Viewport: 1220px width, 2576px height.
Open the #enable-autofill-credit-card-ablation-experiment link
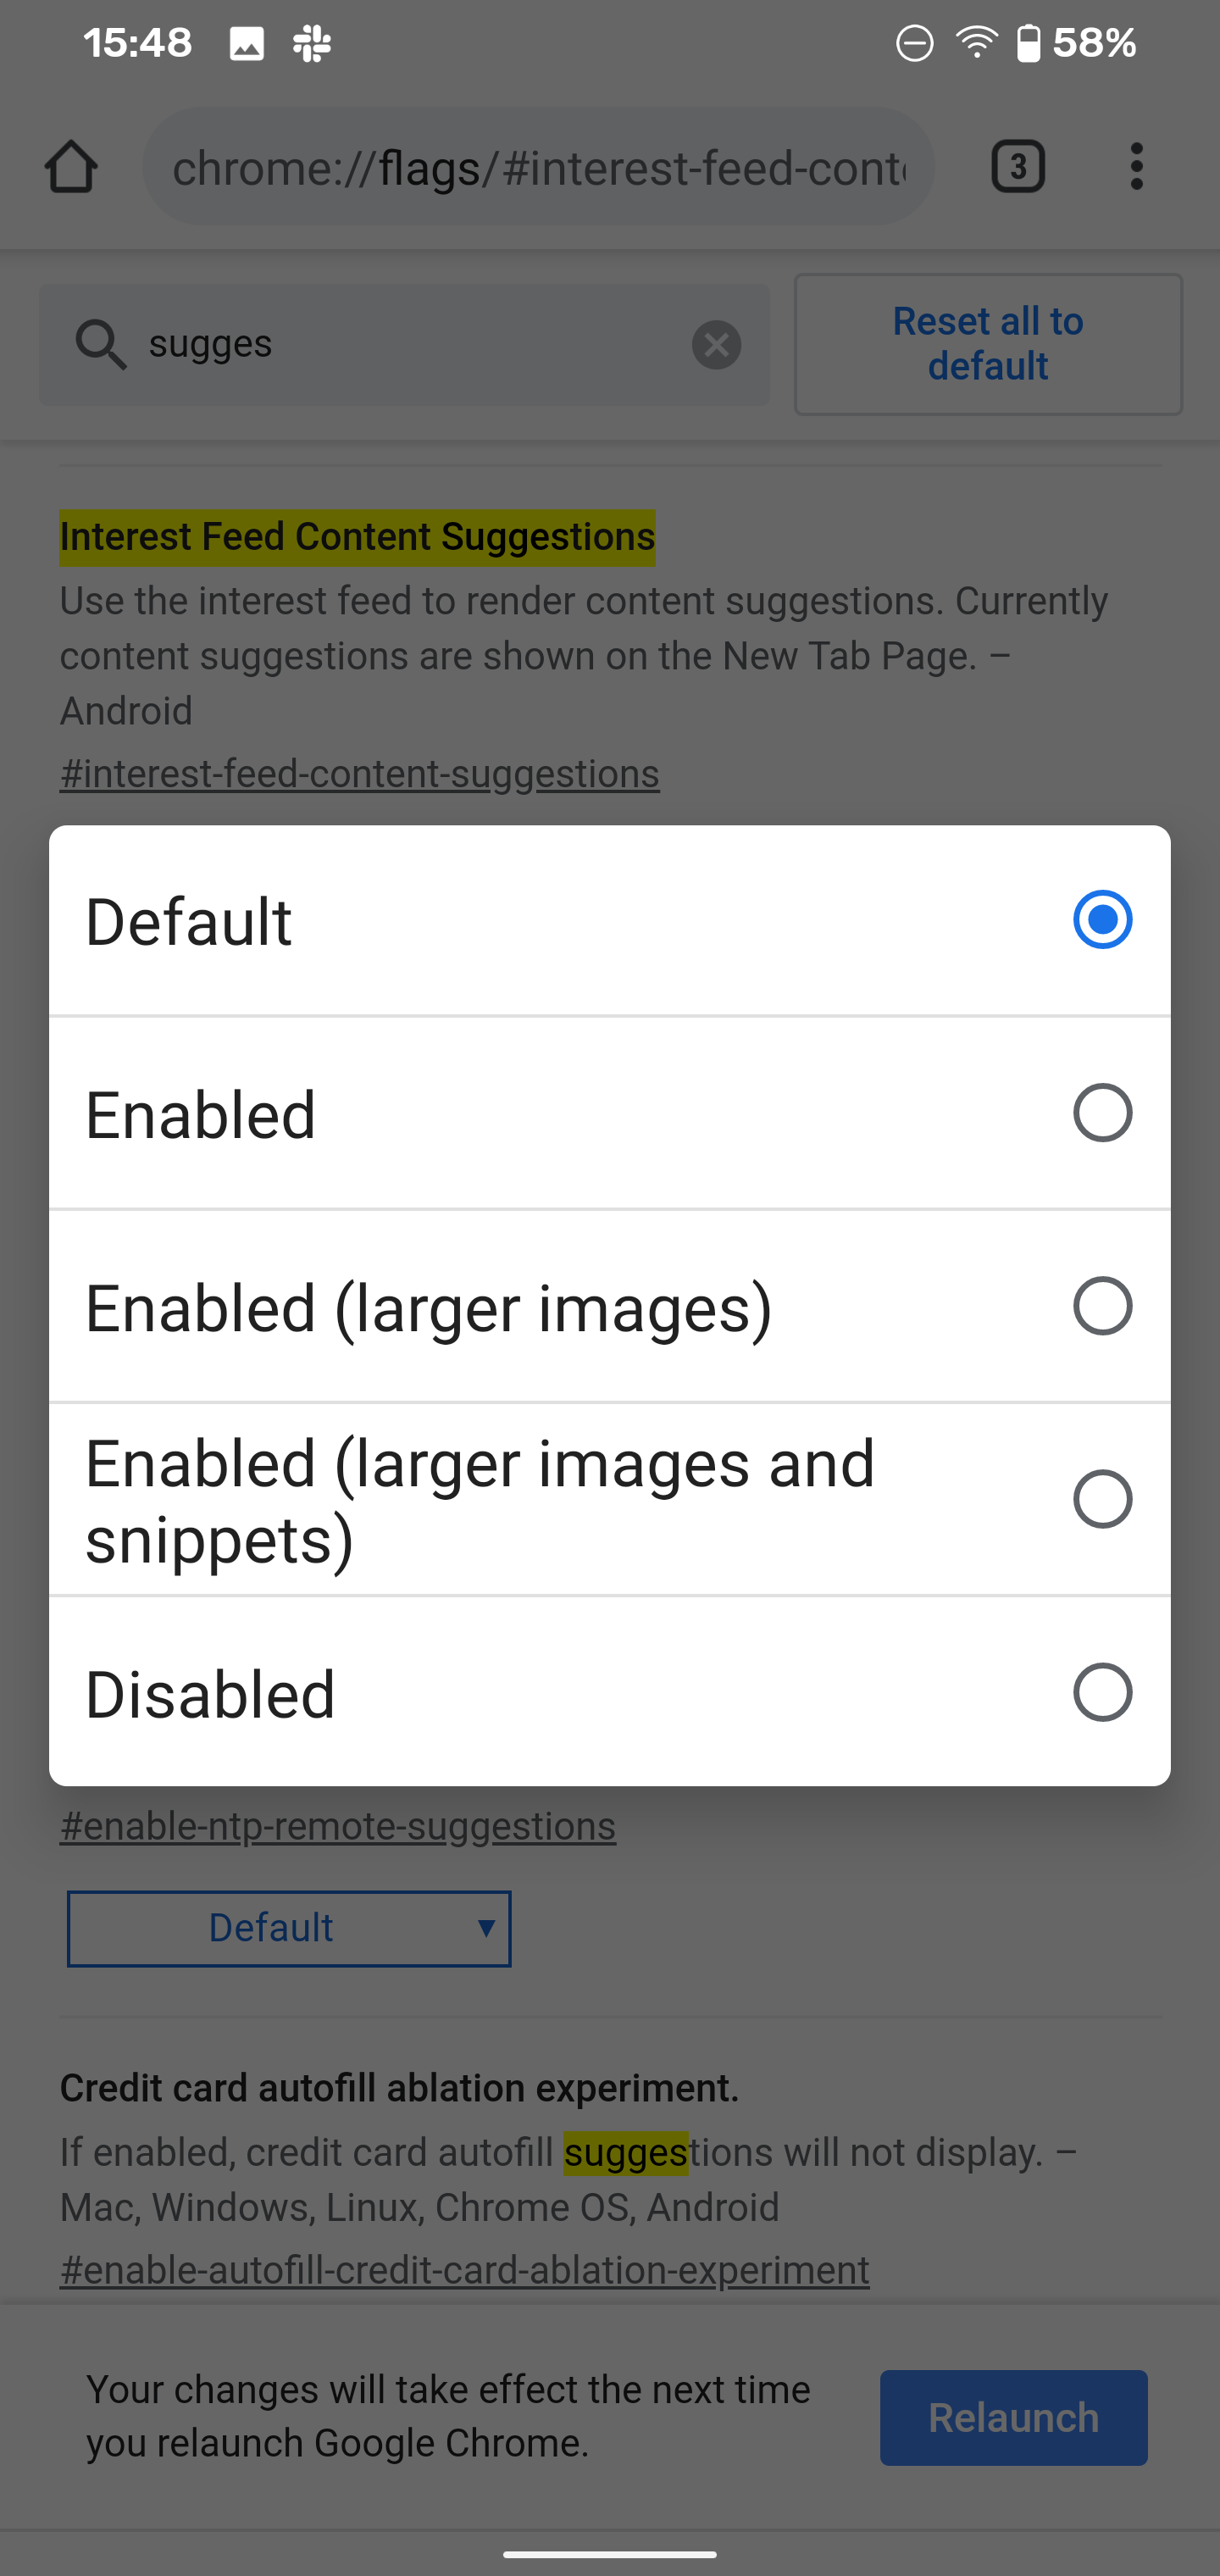[464, 2269]
